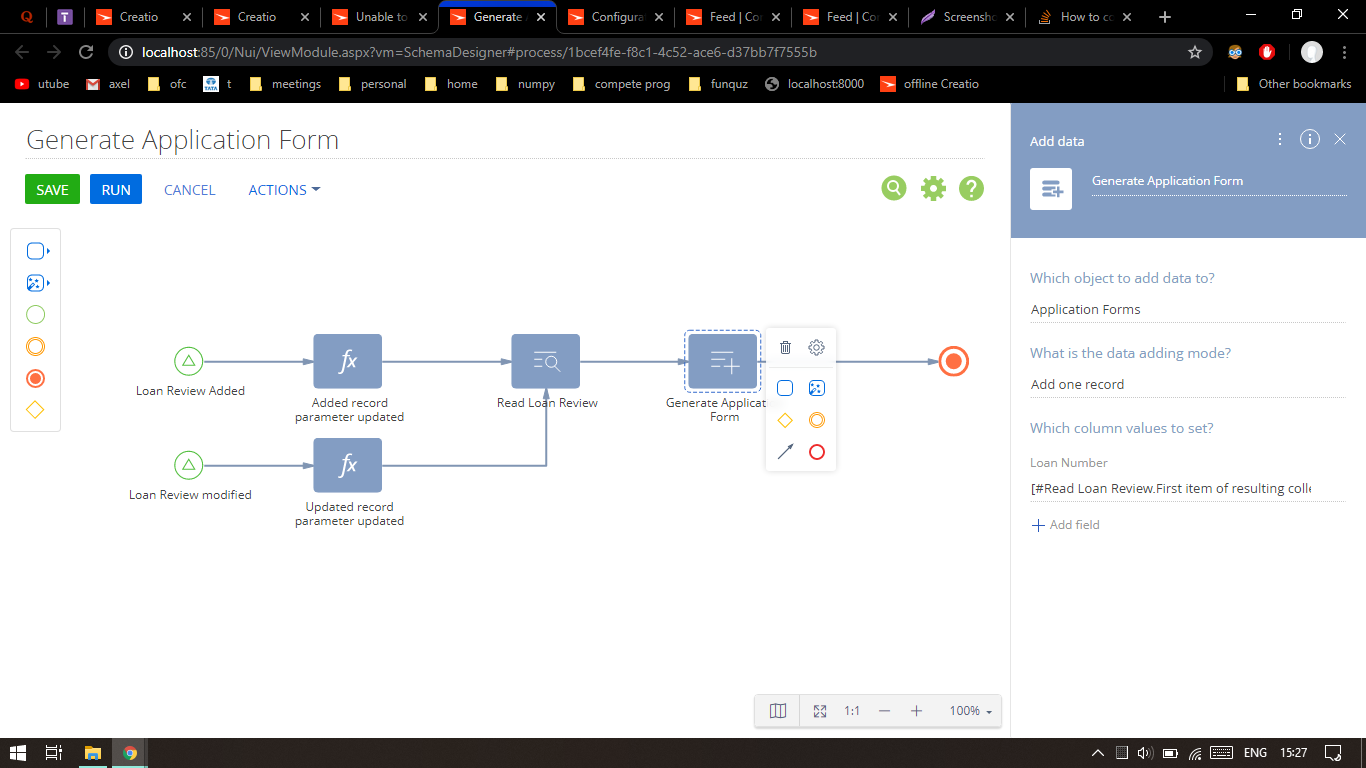Zoom out with the minus button
Screen dimensions: 1366x768
click(x=884, y=711)
